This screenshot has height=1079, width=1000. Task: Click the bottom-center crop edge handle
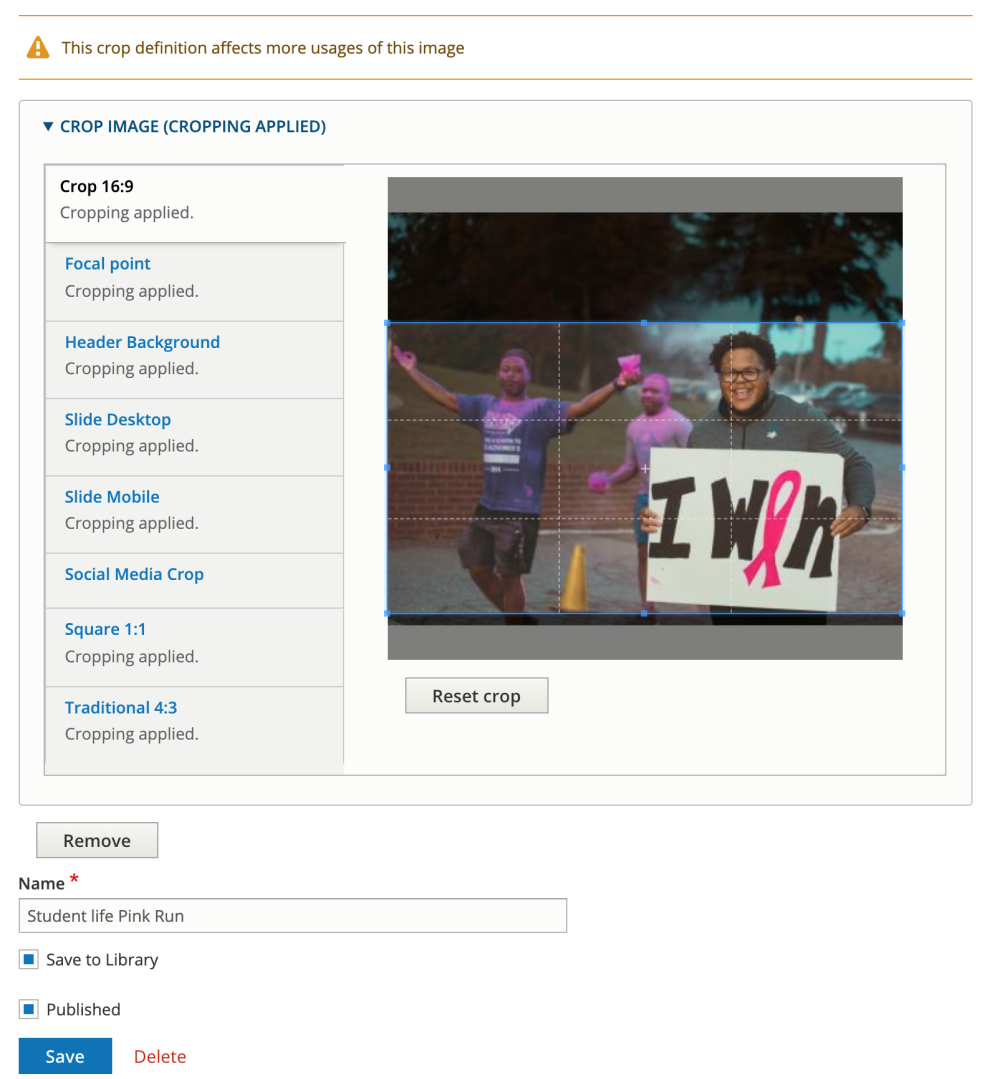coord(644,613)
